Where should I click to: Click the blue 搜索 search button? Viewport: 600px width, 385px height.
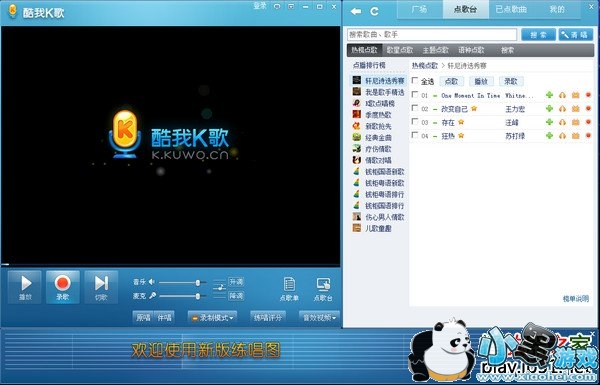(538, 35)
